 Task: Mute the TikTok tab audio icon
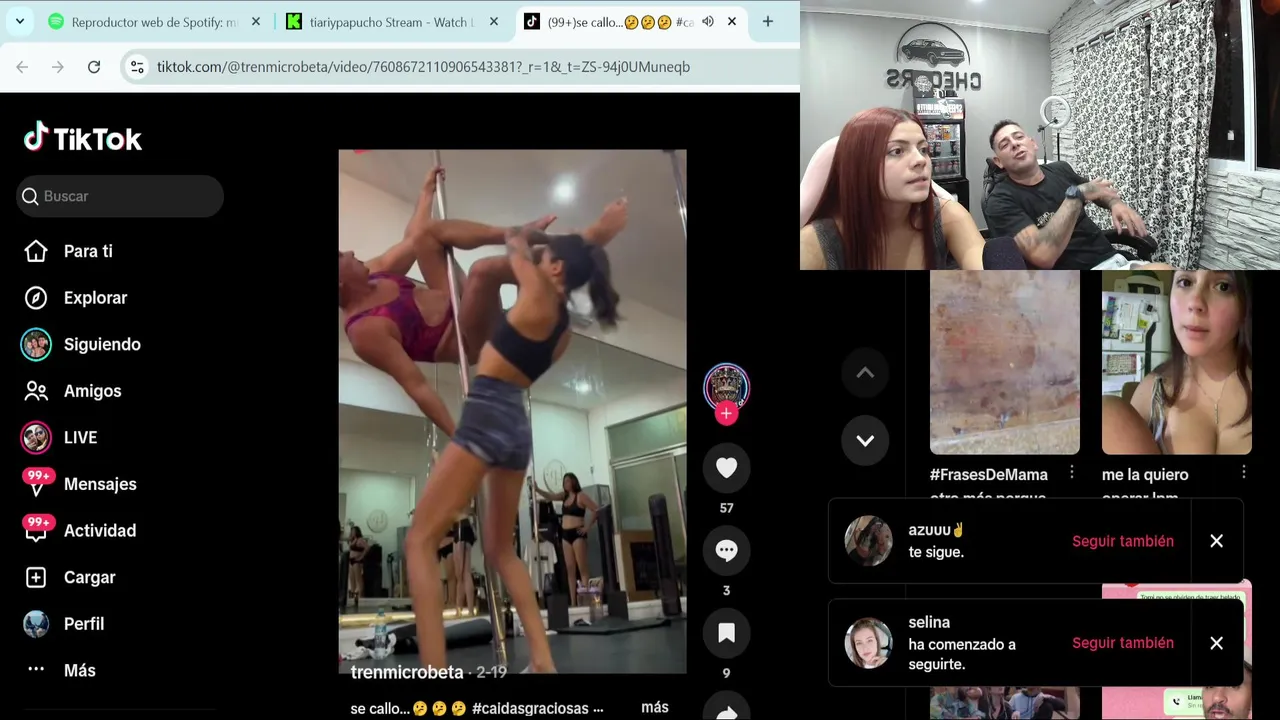click(708, 21)
